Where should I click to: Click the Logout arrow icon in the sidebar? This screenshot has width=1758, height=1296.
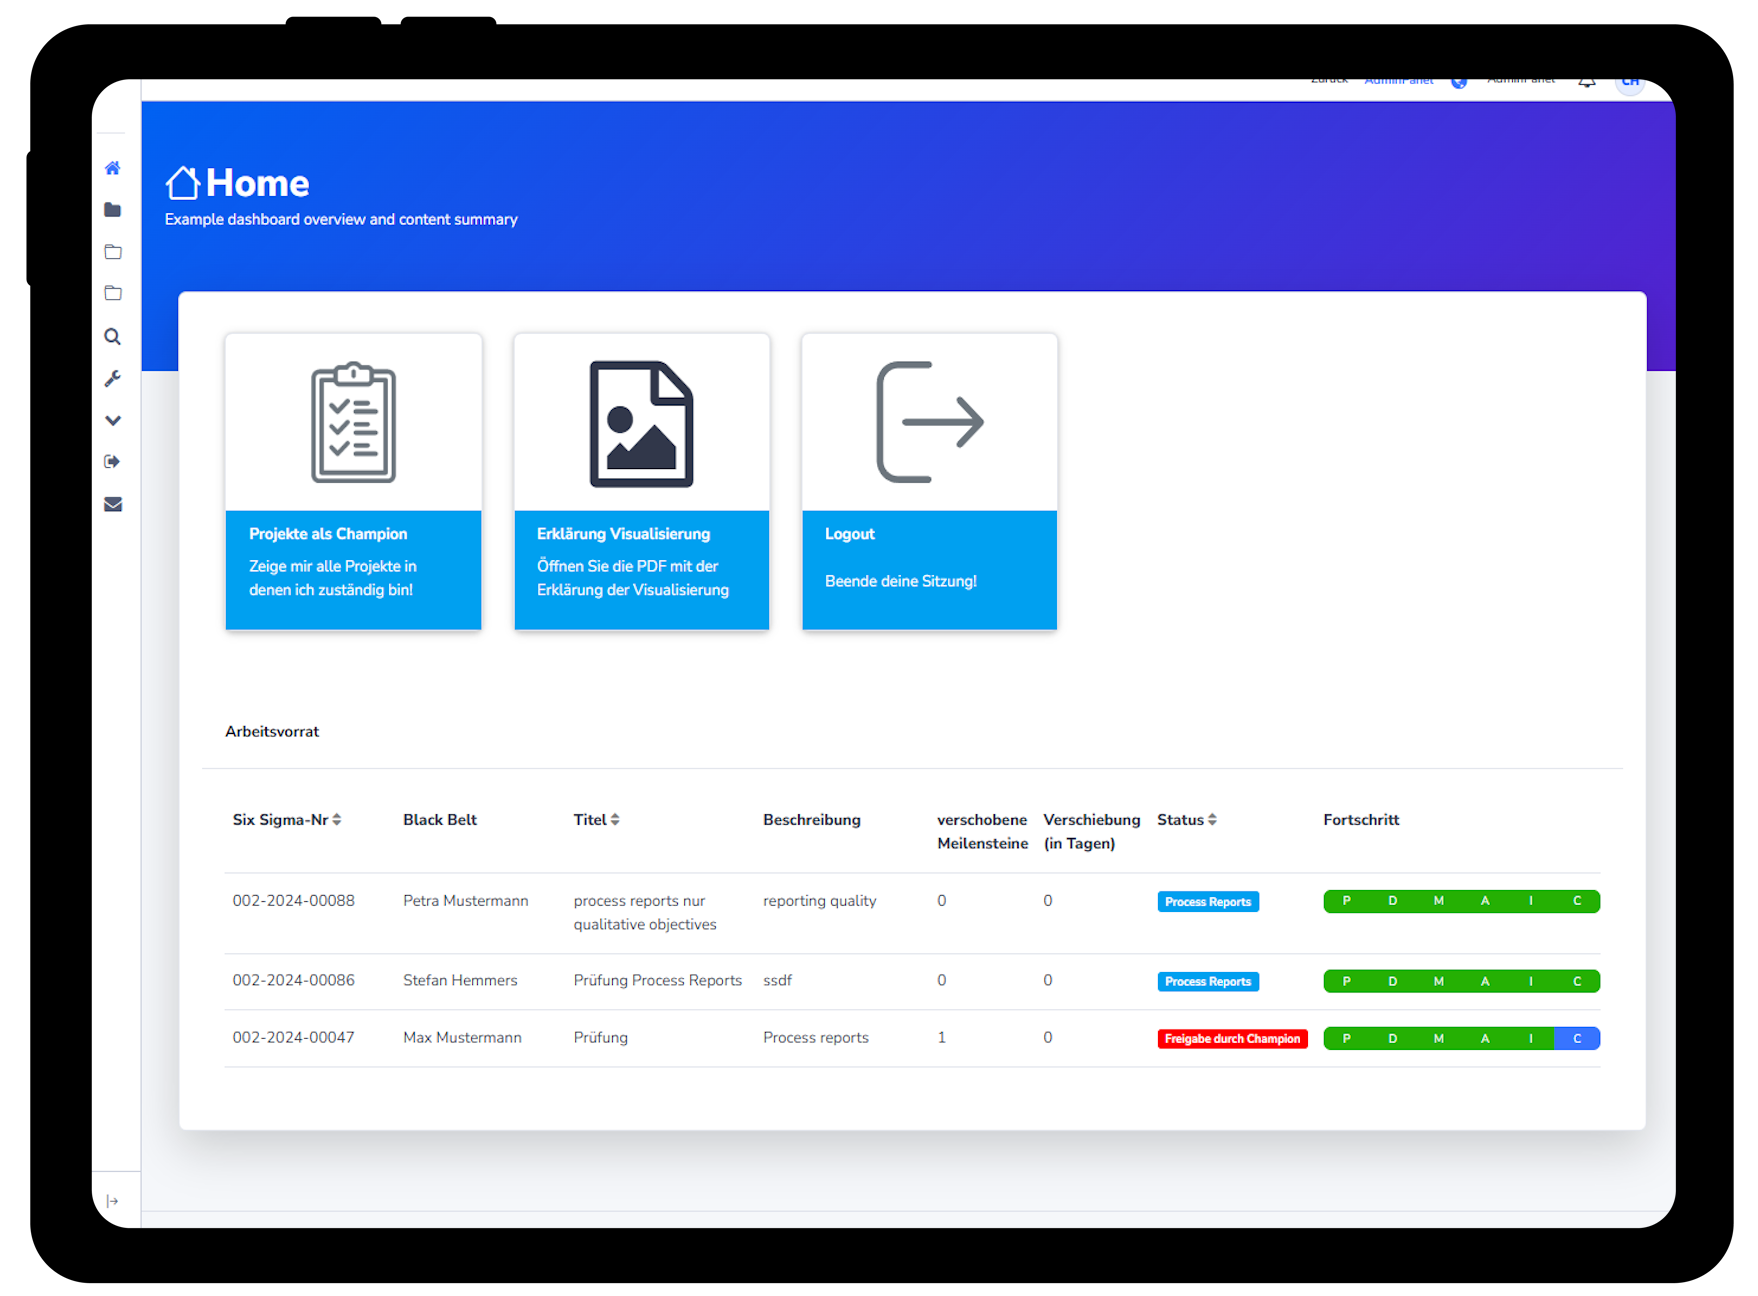click(112, 461)
